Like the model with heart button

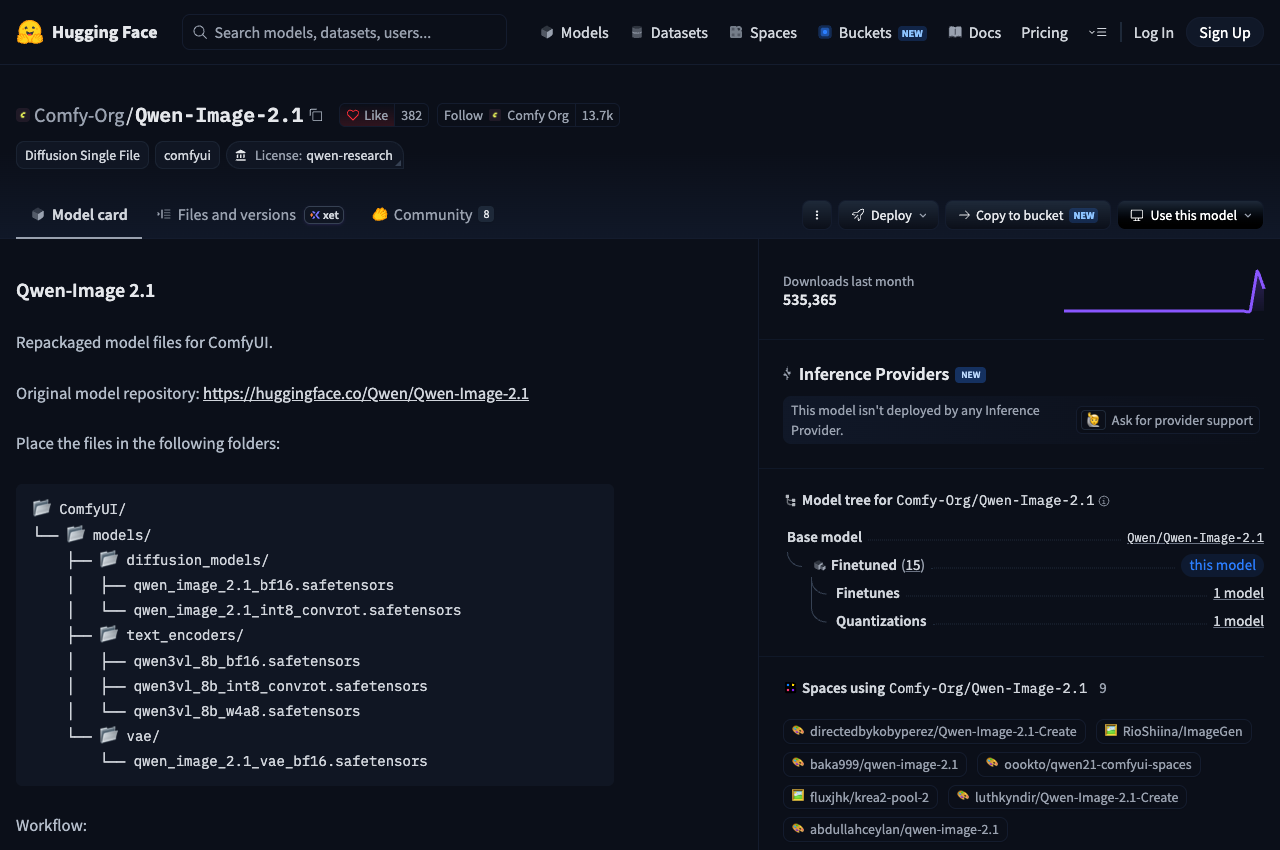[x=367, y=115]
